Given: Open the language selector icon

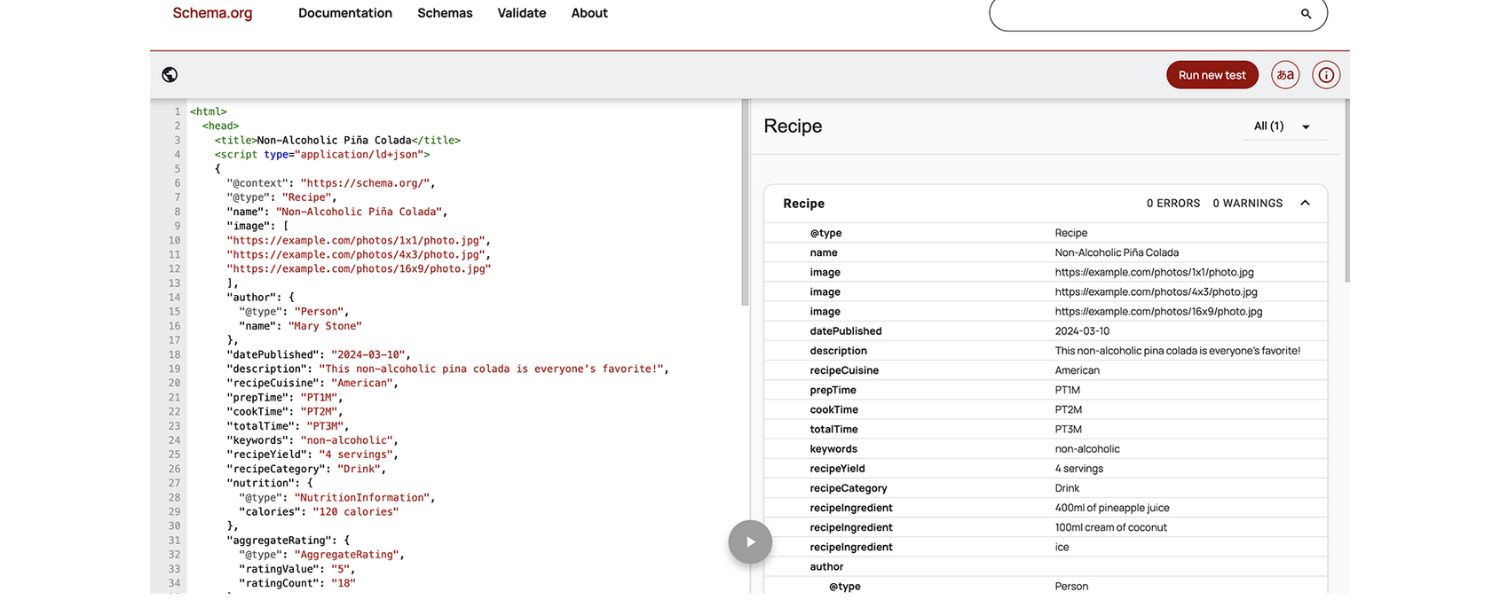Looking at the screenshot, I should pos(1285,74).
